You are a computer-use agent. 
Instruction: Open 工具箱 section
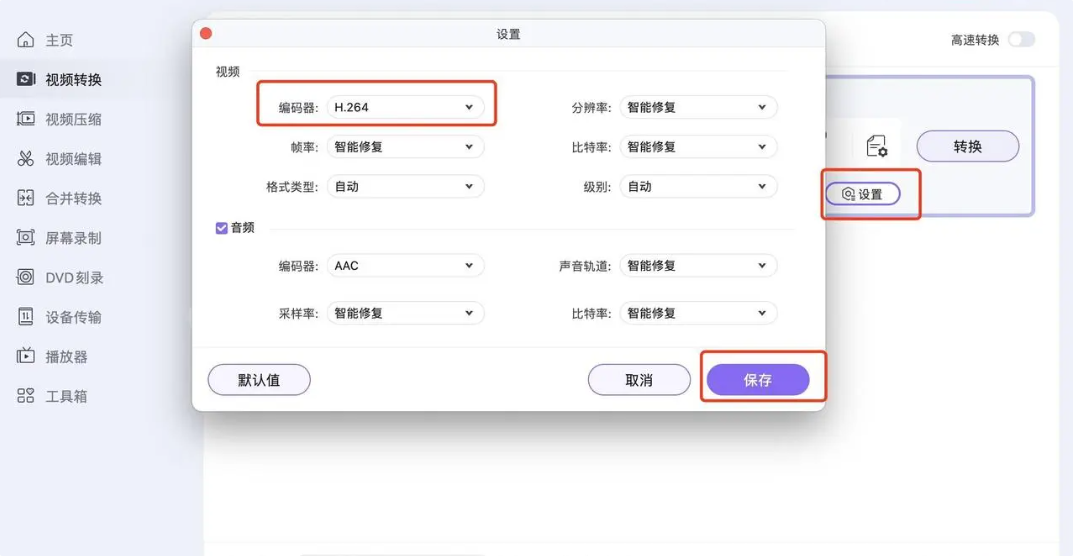pos(66,396)
